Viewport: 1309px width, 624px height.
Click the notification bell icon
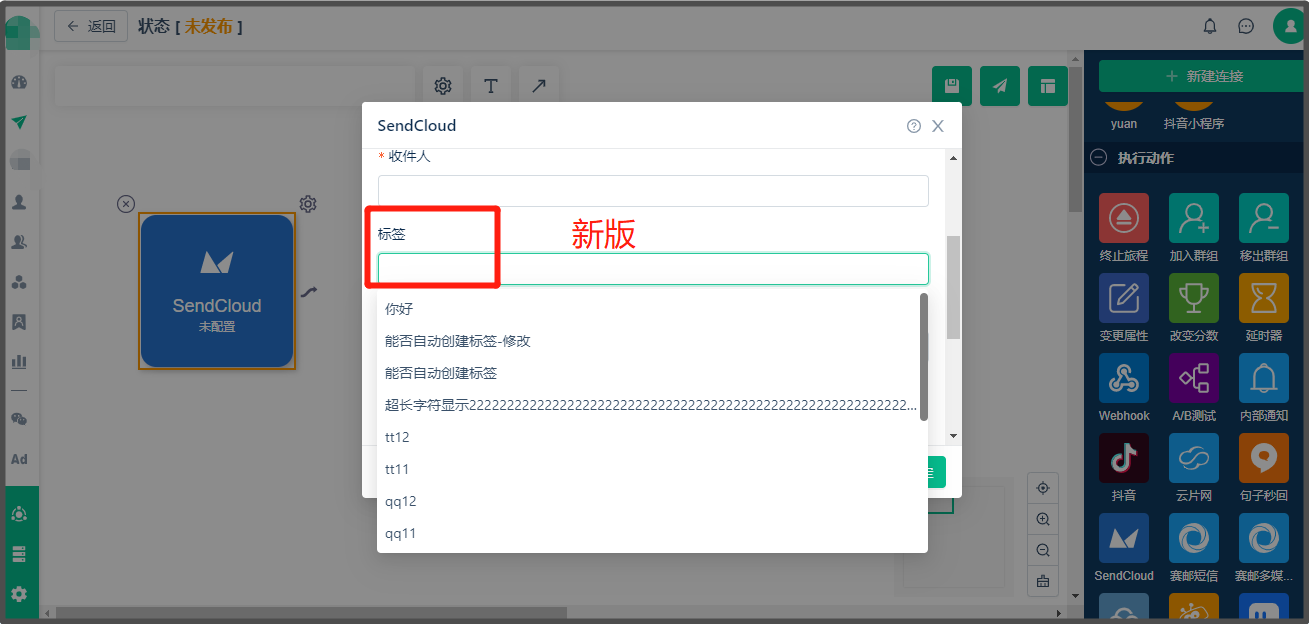pos(1210,26)
